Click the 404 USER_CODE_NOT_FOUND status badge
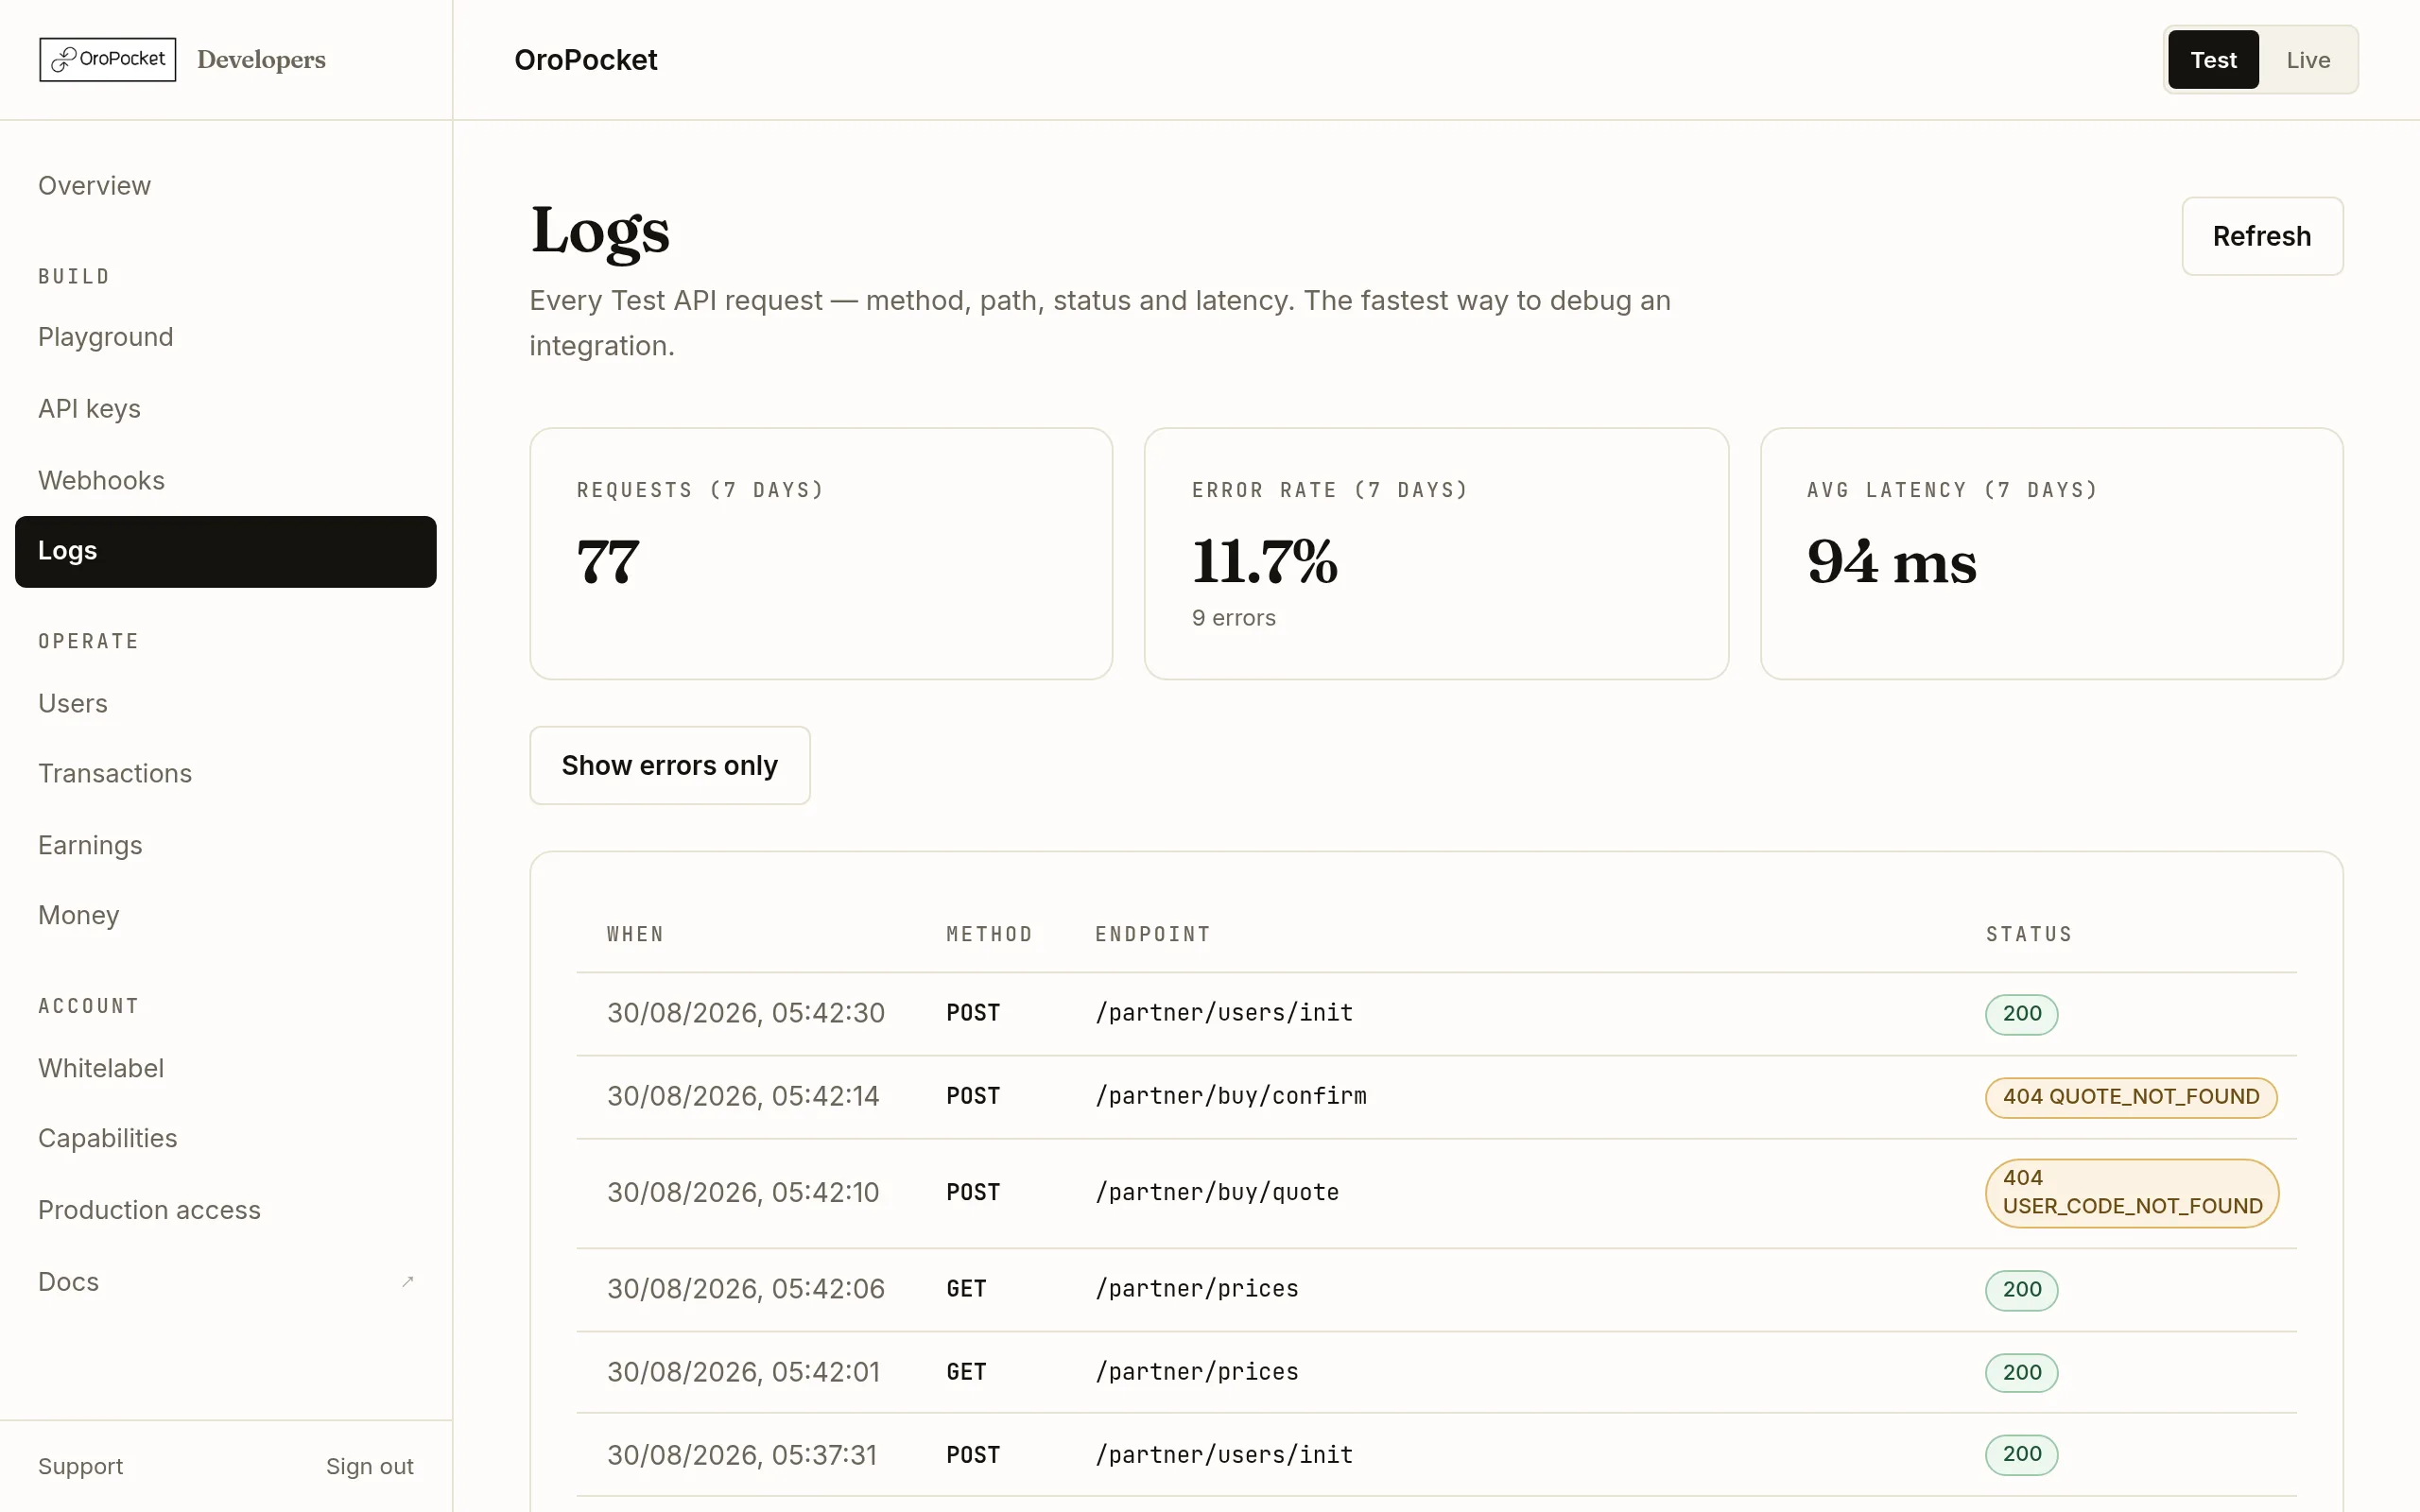 point(2132,1193)
